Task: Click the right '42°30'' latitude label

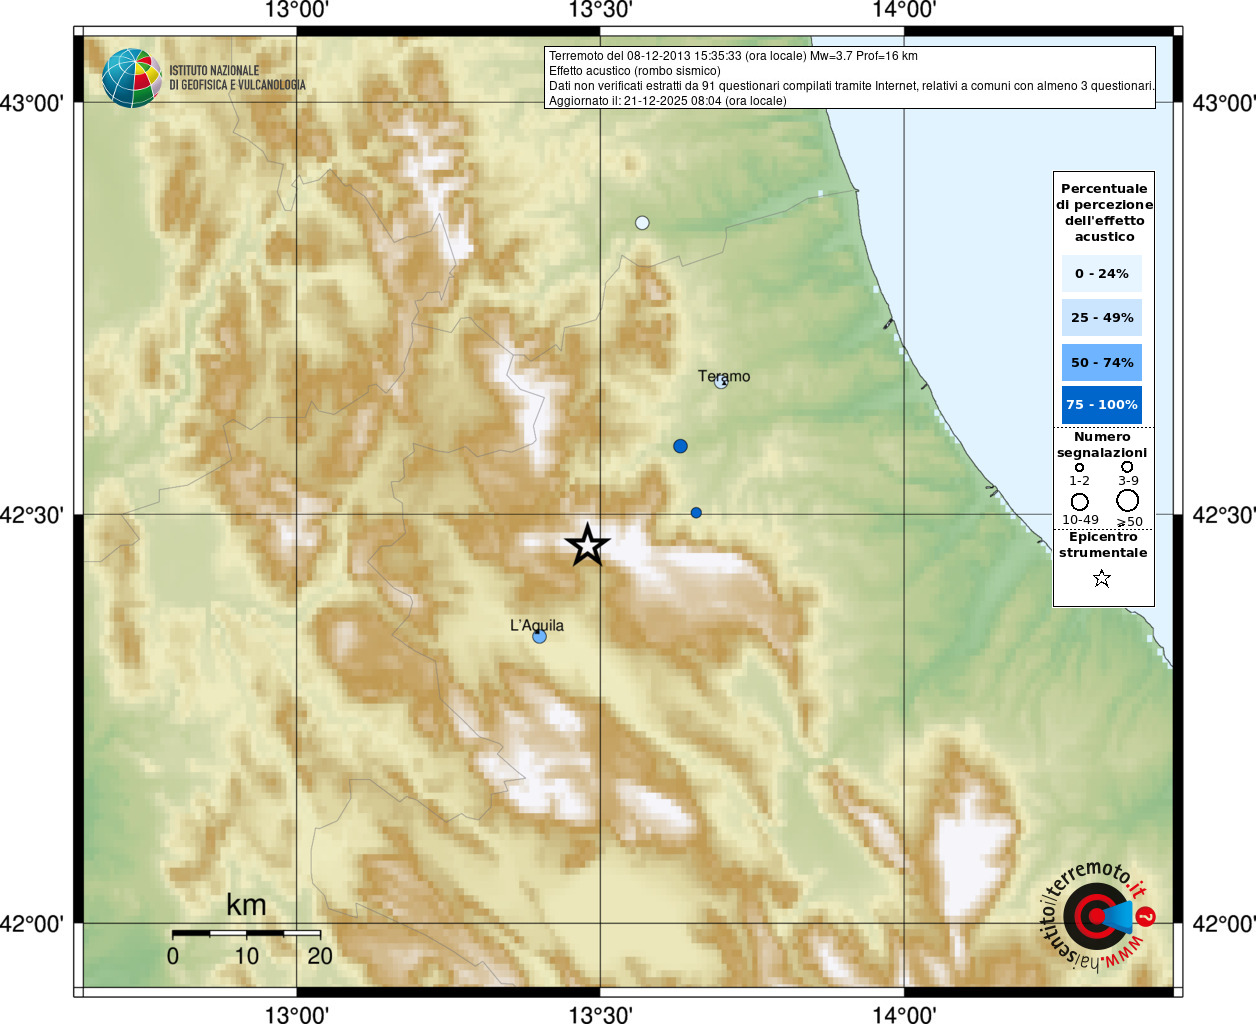Action: [x=1224, y=515]
